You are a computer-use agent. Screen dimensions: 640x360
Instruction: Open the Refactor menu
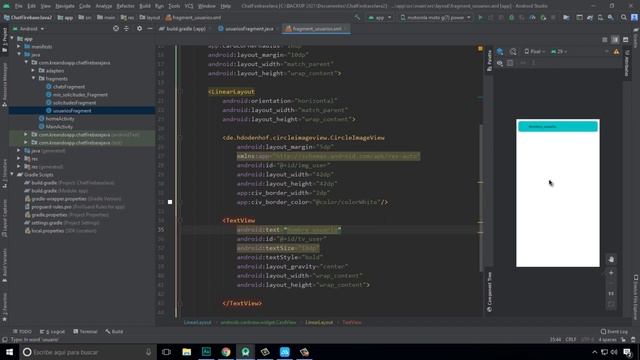pyautogui.click(x=125, y=6)
